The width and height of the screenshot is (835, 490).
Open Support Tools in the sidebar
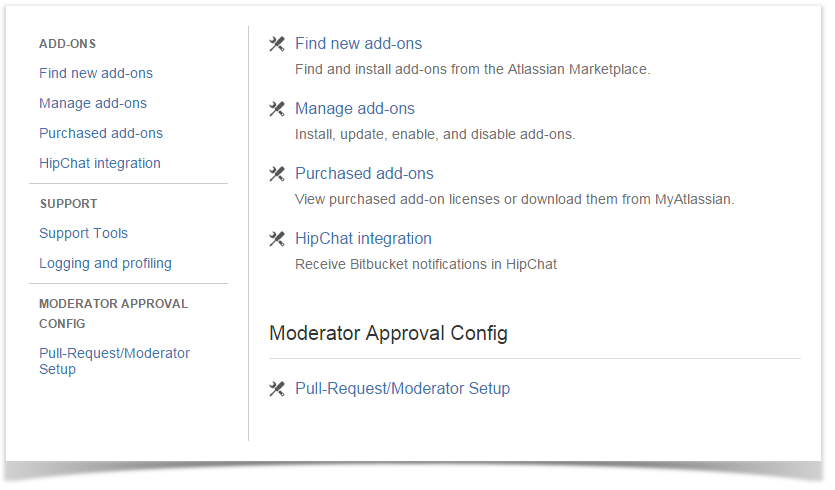point(84,233)
